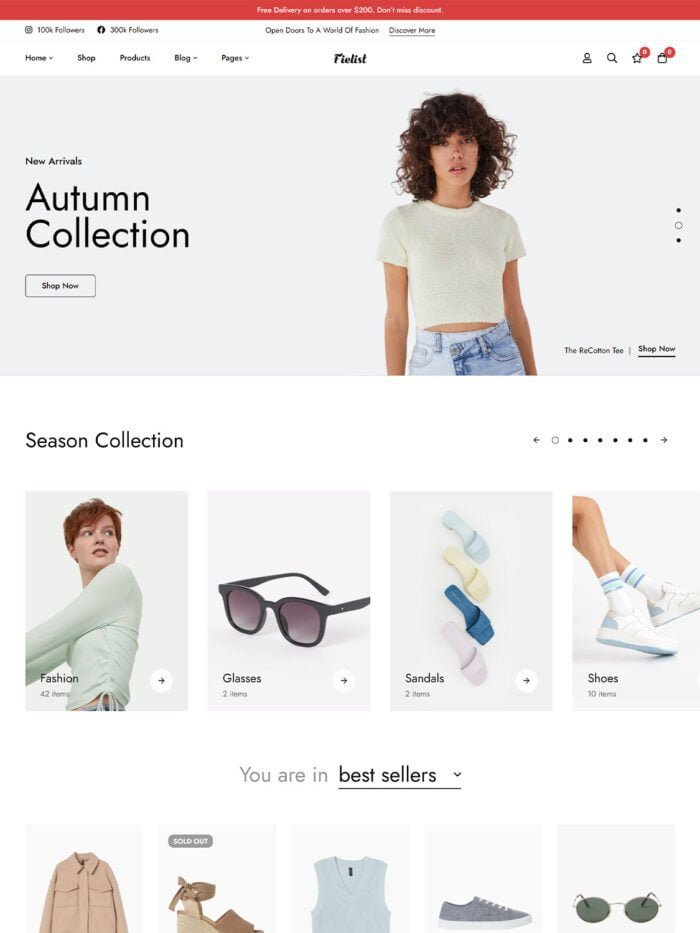Select the bottom hero slider dot
This screenshot has height=933, width=700.
pyautogui.click(x=679, y=240)
